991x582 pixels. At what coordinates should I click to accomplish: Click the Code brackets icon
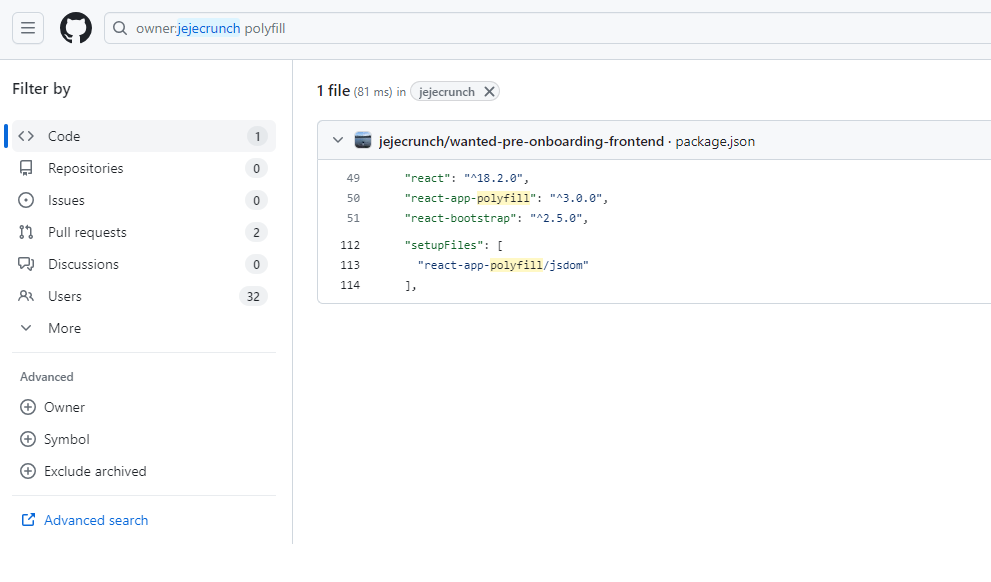coord(26,136)
